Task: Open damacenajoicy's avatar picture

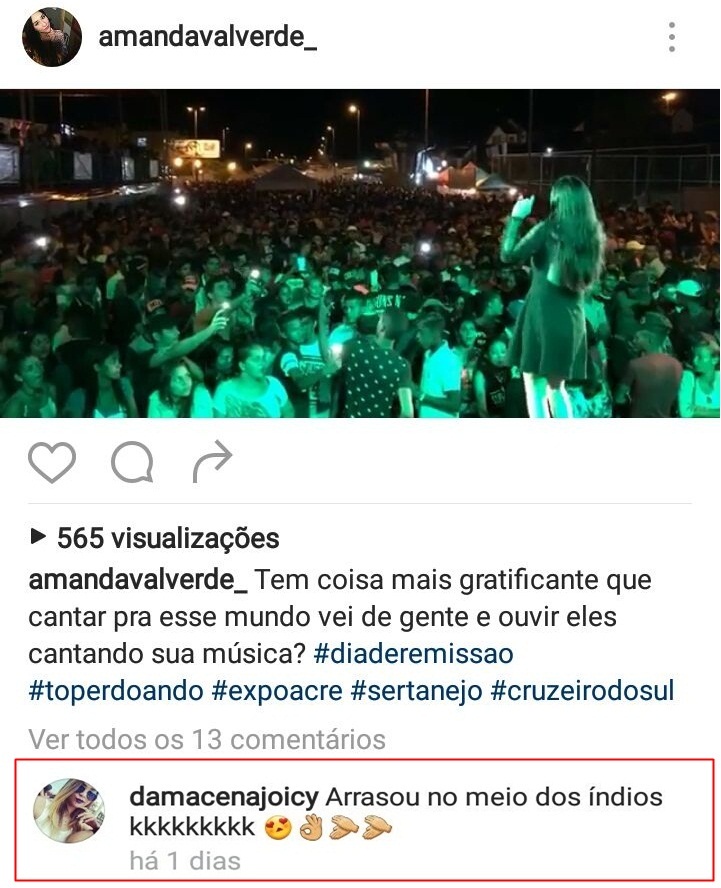Action: (69, 810)
